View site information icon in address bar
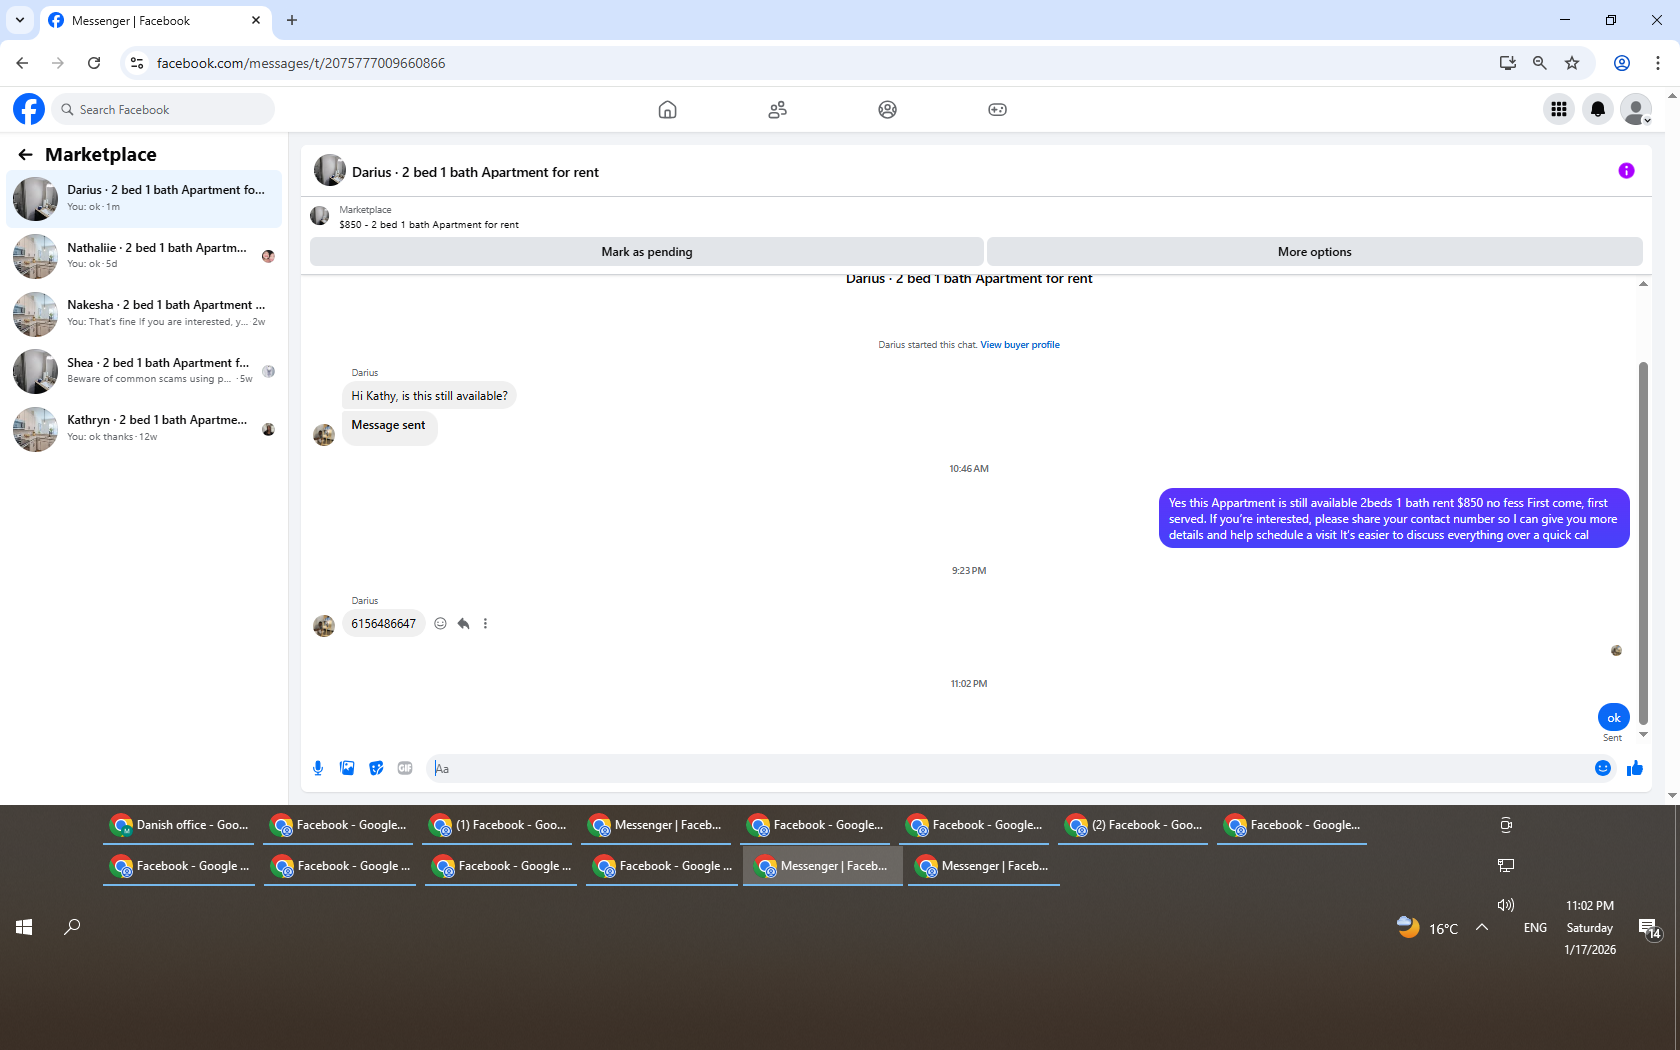1680x1050 pixels. (137, 63)
